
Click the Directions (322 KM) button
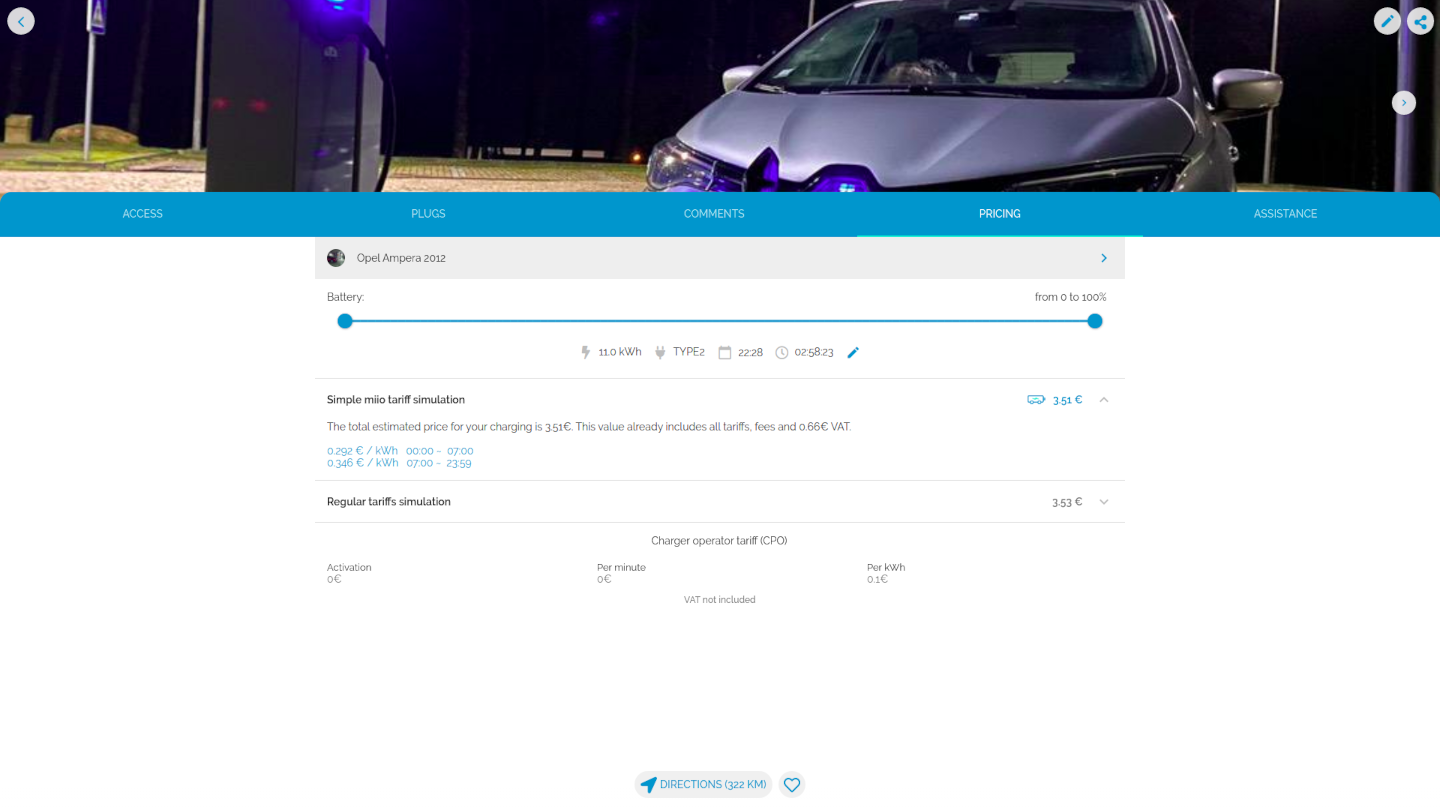pyautogui.click(x=703, y=785)
